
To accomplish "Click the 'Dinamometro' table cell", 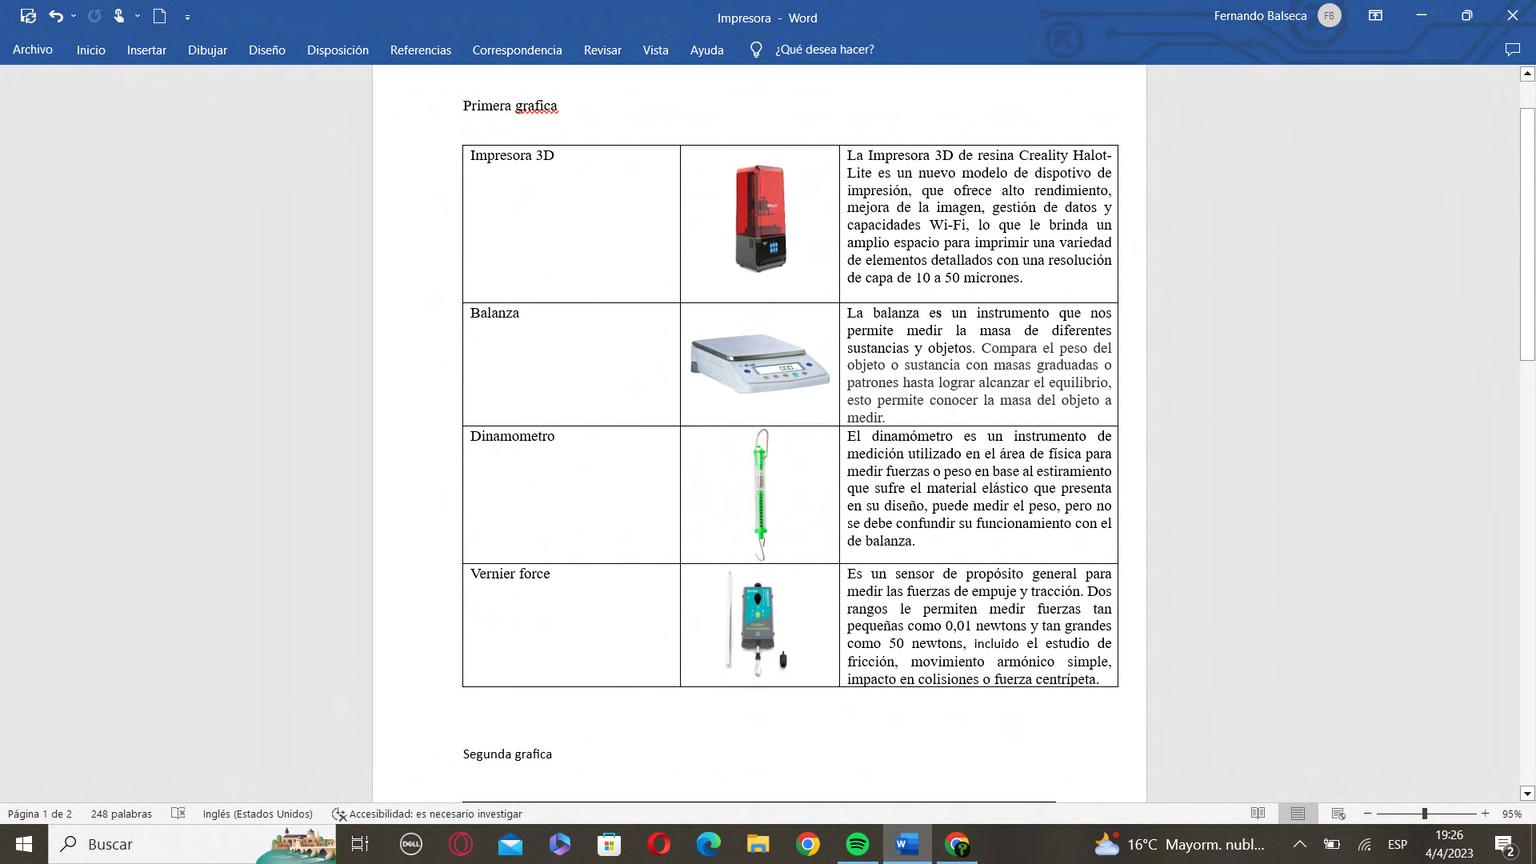I will pos(571,495).
